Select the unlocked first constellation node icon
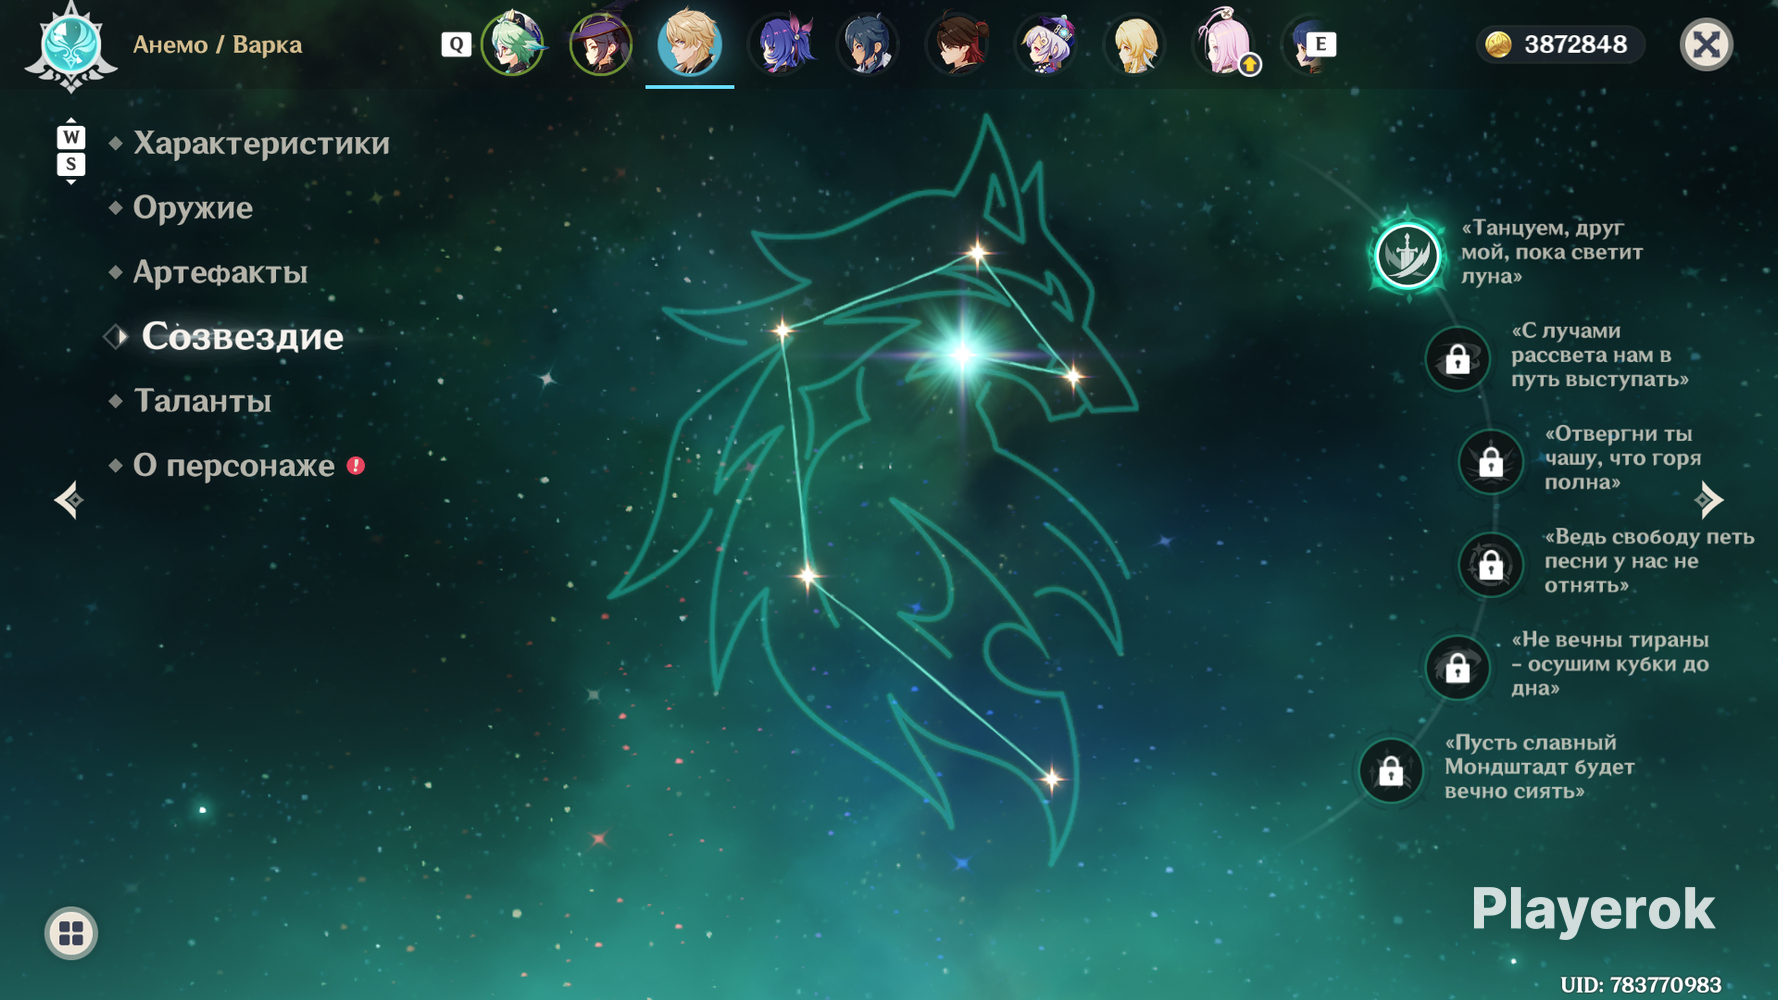Viewport: 1778px width, 1000px height. click(1407, 256)
